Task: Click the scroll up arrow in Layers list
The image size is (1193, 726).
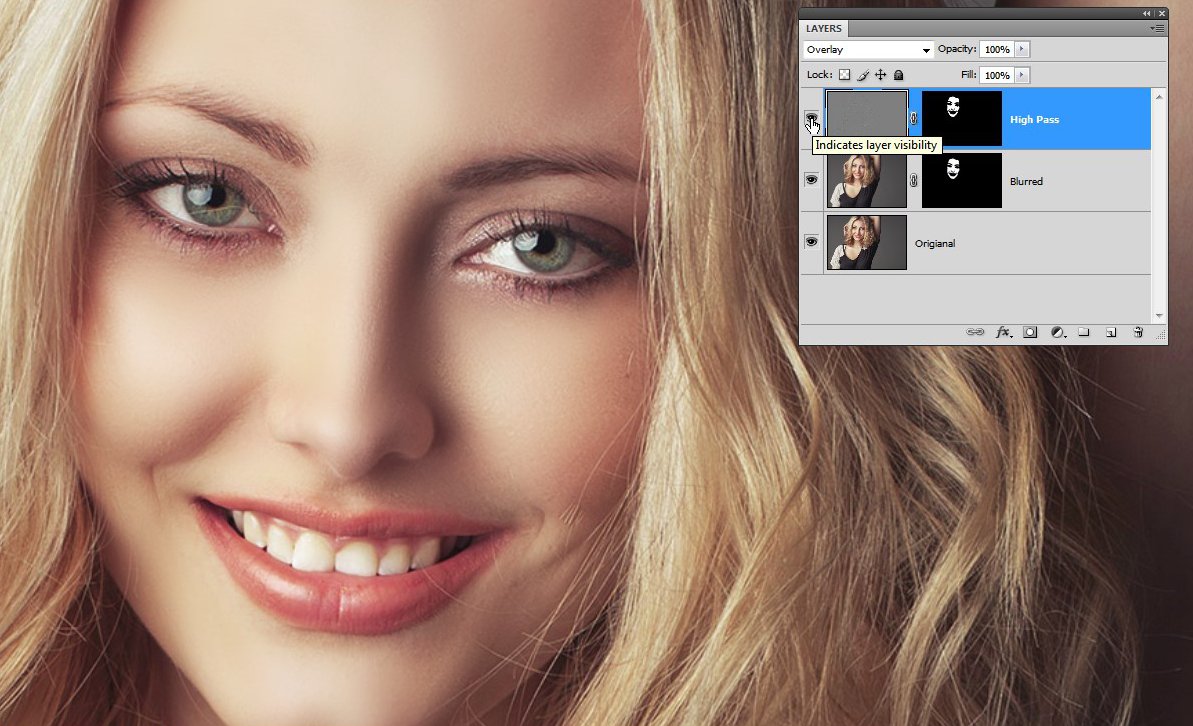Action: point(1159,97)
